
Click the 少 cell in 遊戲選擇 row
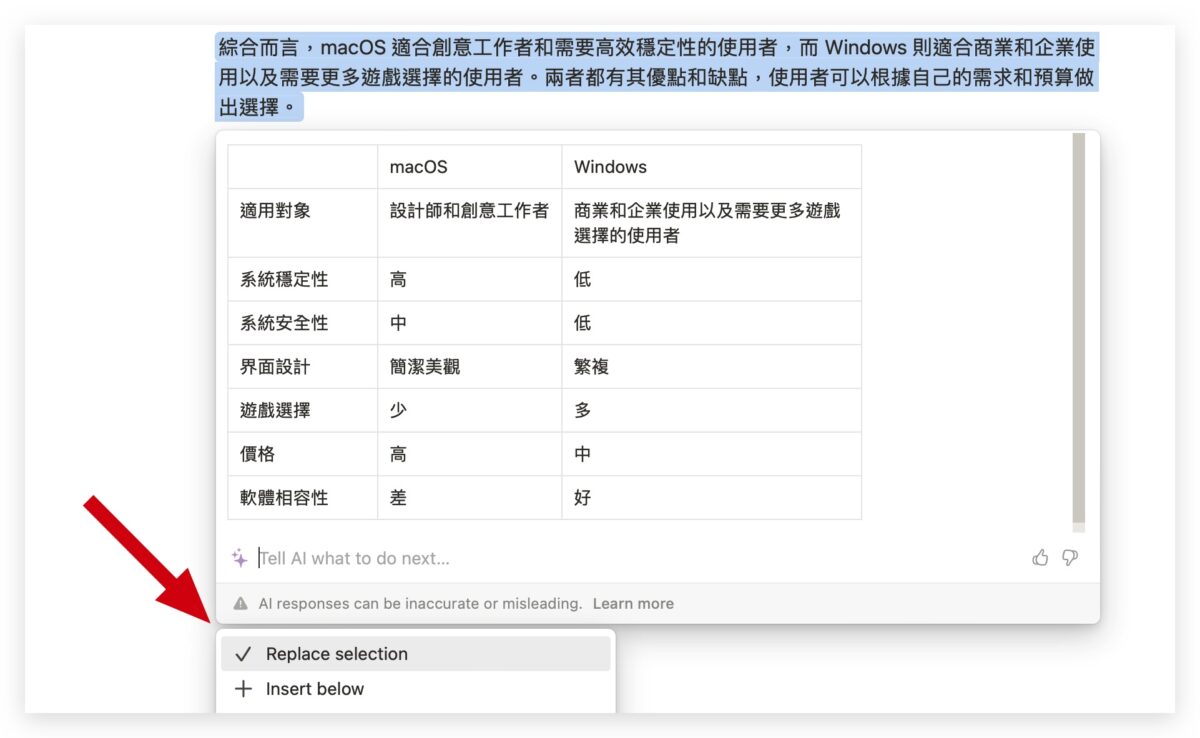[x=470, y=410]
